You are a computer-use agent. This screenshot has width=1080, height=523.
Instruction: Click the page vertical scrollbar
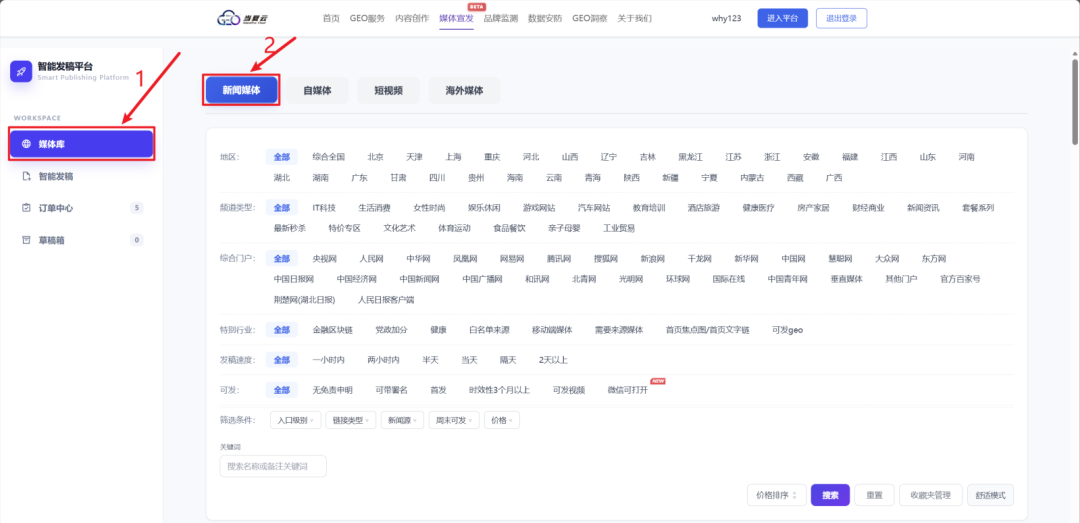point(1074,102)
